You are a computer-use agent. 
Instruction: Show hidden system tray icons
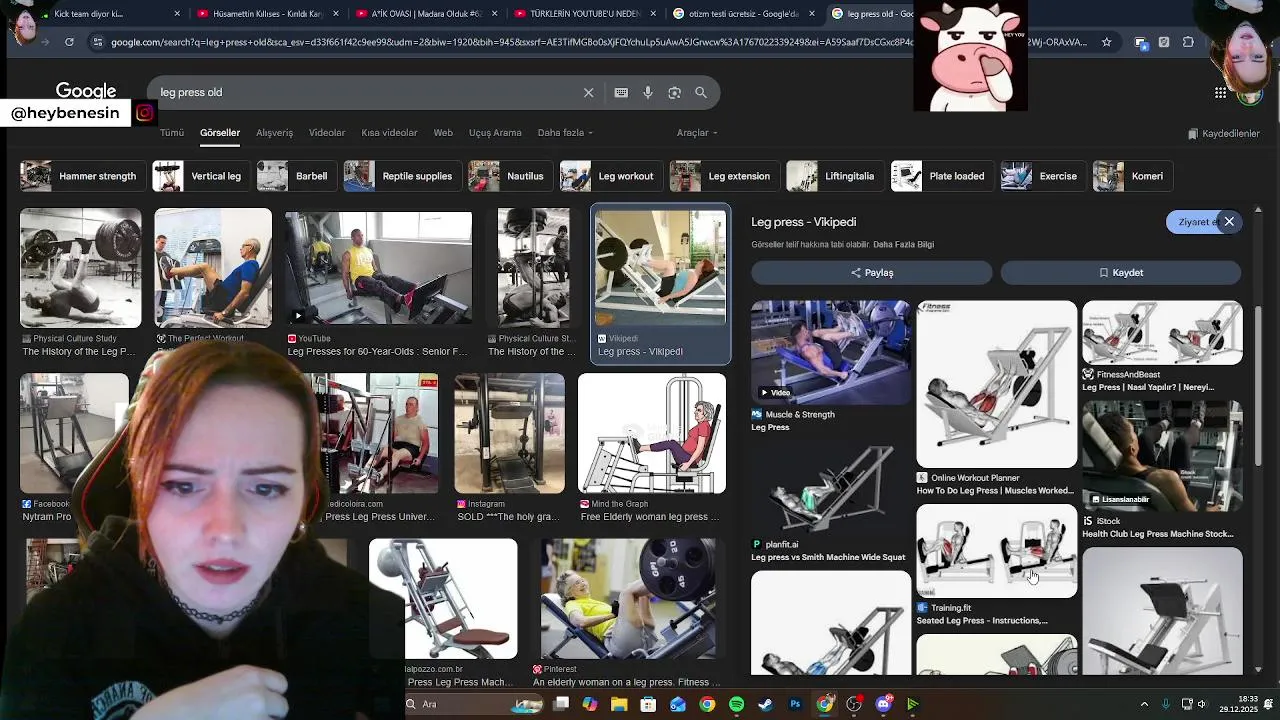pyautogui.click(x=1144, y=704)
